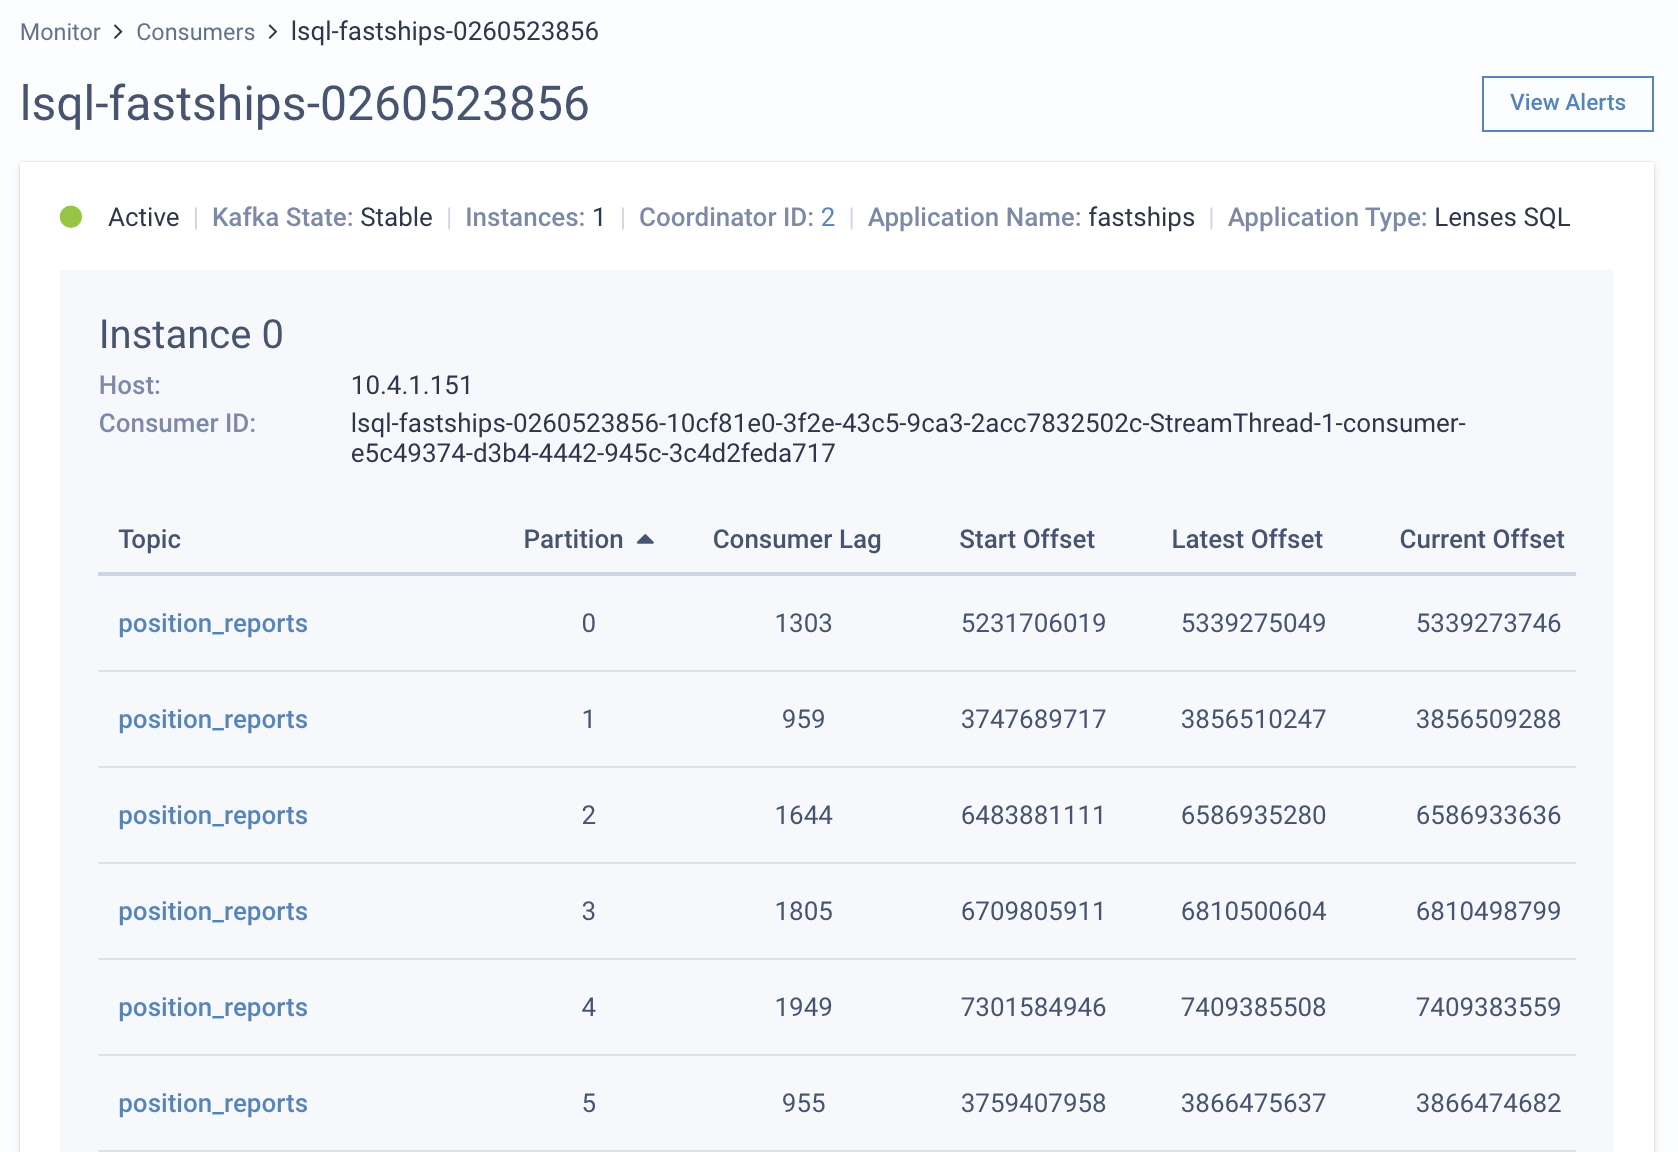The image size is (1678, 1152).
Task: Click the Application Name: fastships text
Action: coord(1031,217)
